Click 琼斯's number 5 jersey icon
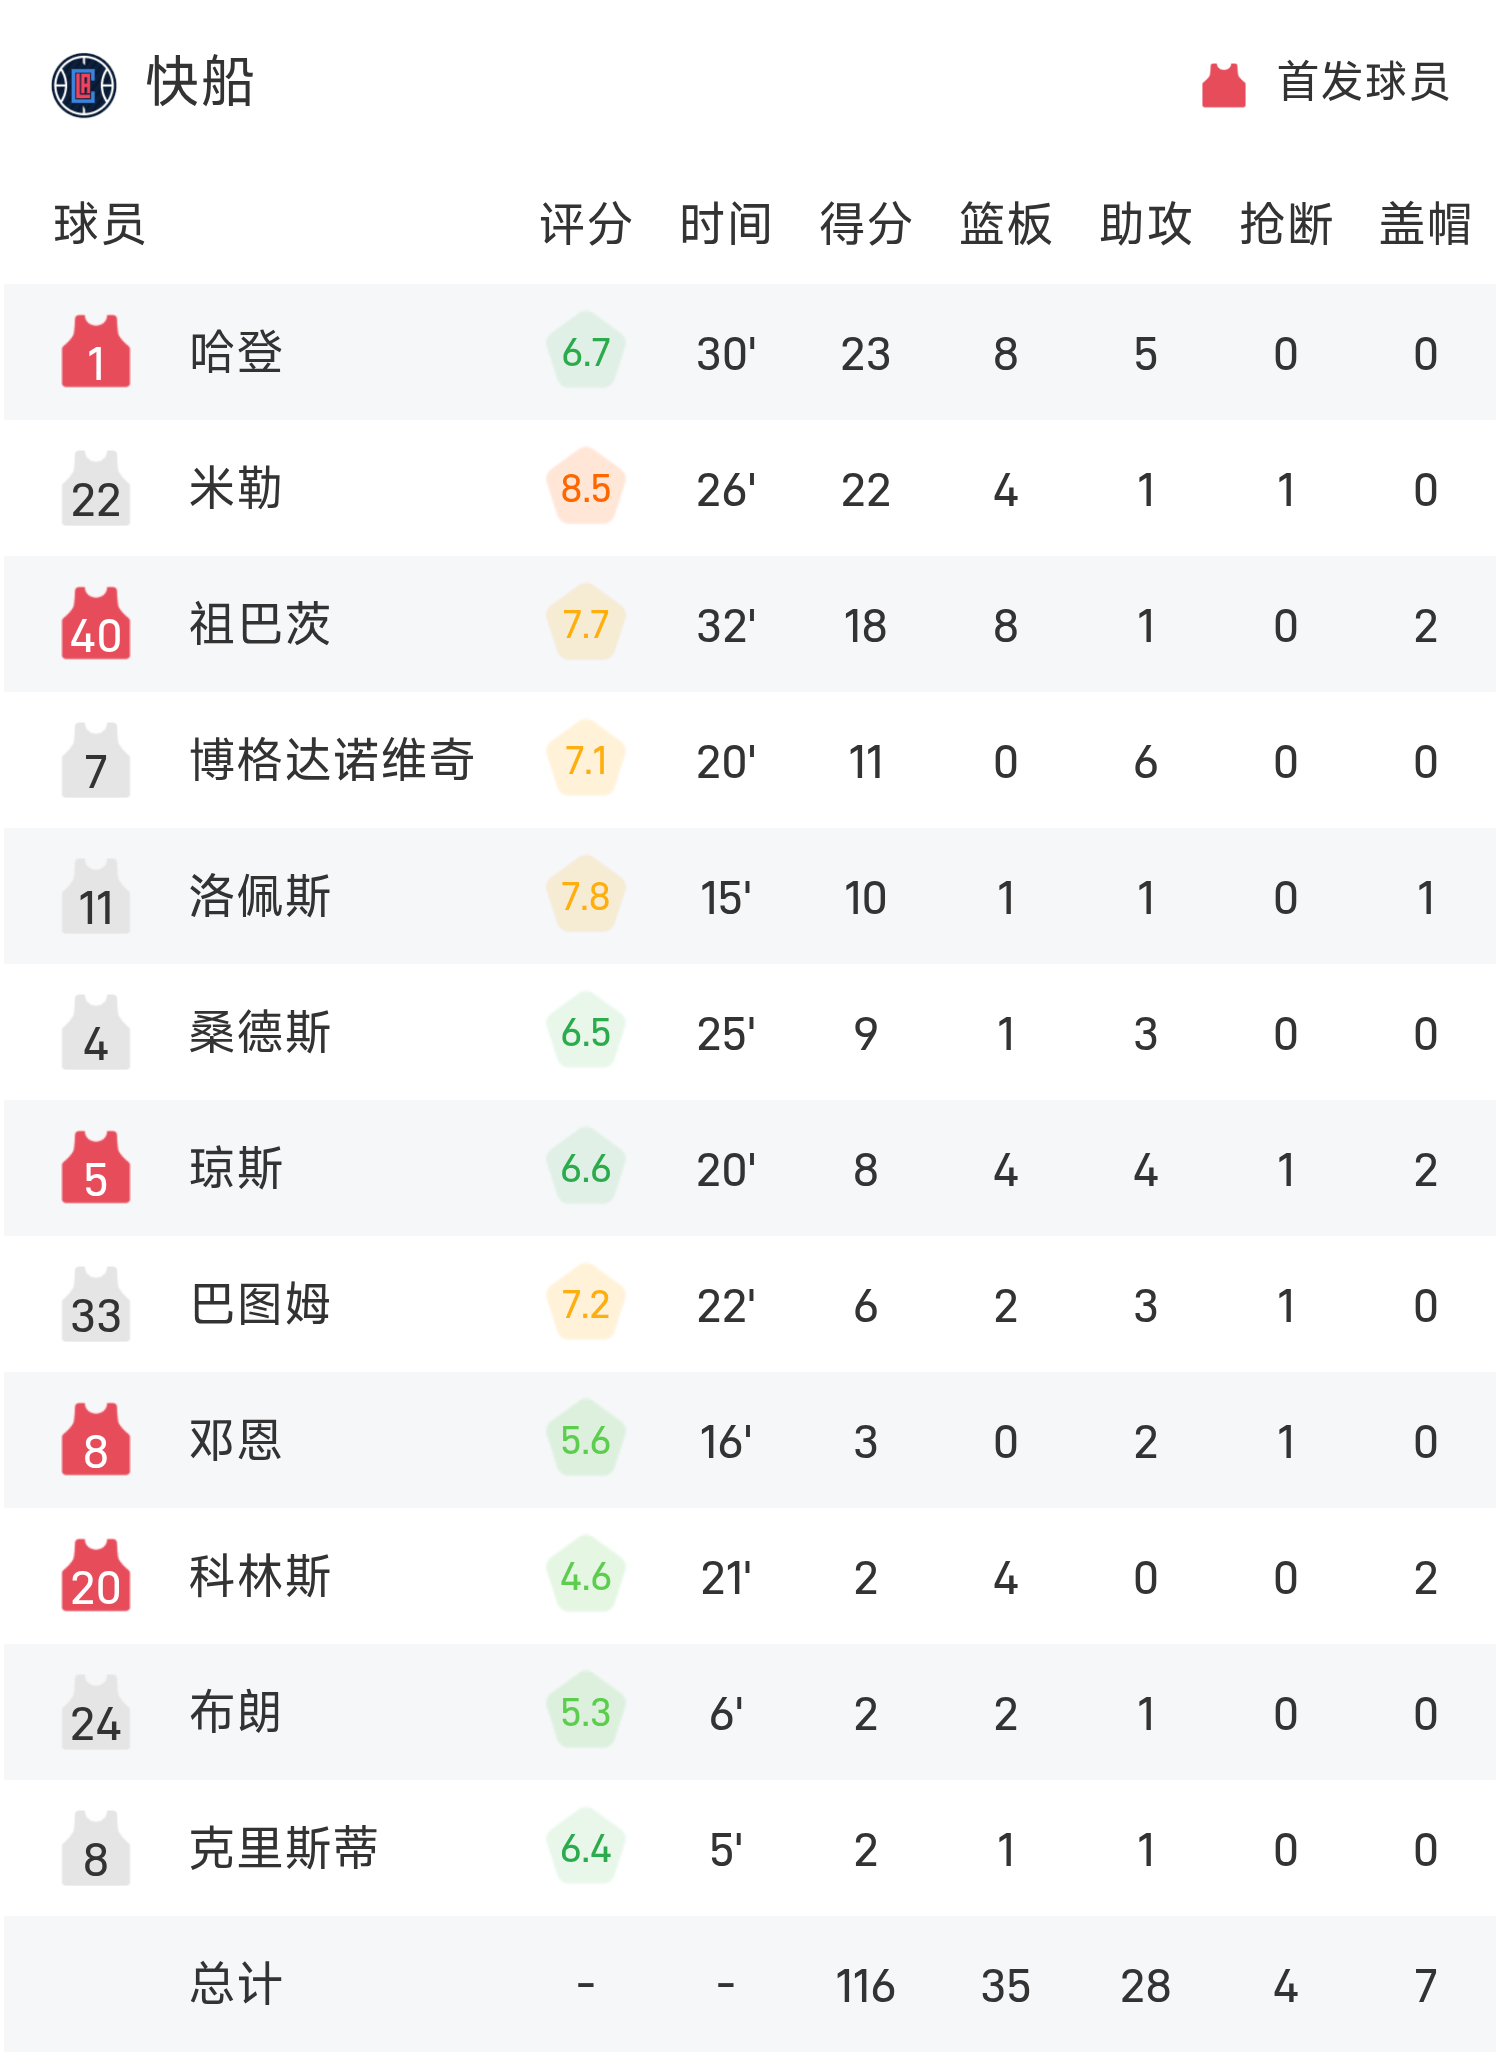The width and height of the screenshot is (1500, 2056). [96, 1169]
